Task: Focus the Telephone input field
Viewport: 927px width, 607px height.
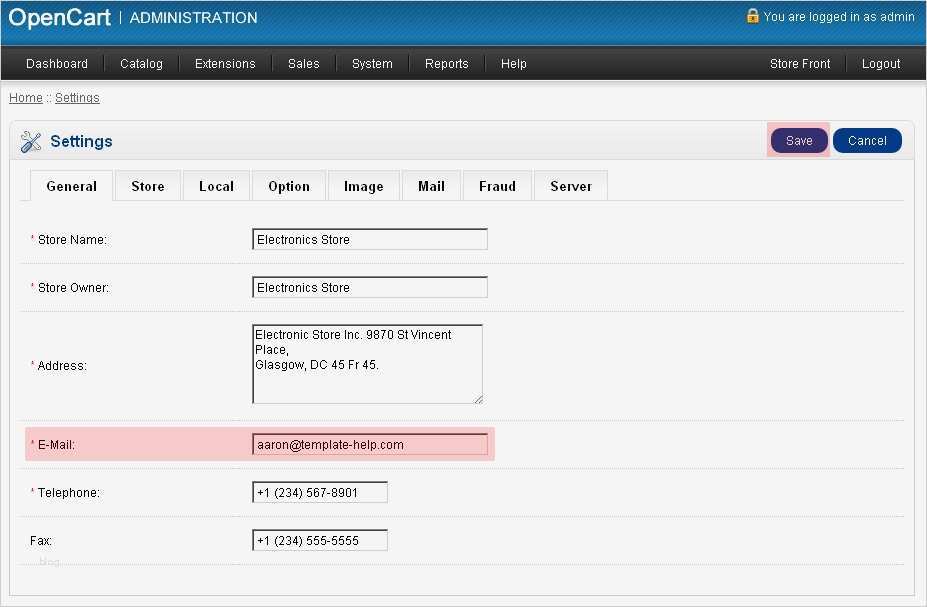Action: click(320, 492)
